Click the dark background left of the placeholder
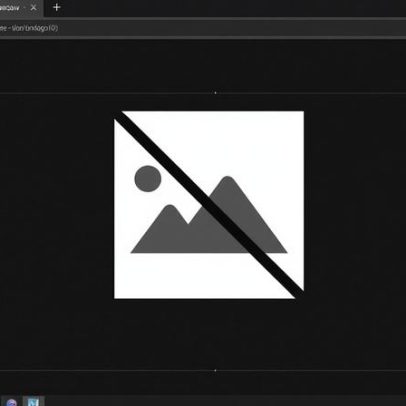Image resolution: width=406 pixels, height=406 pixels. (57, 205)
